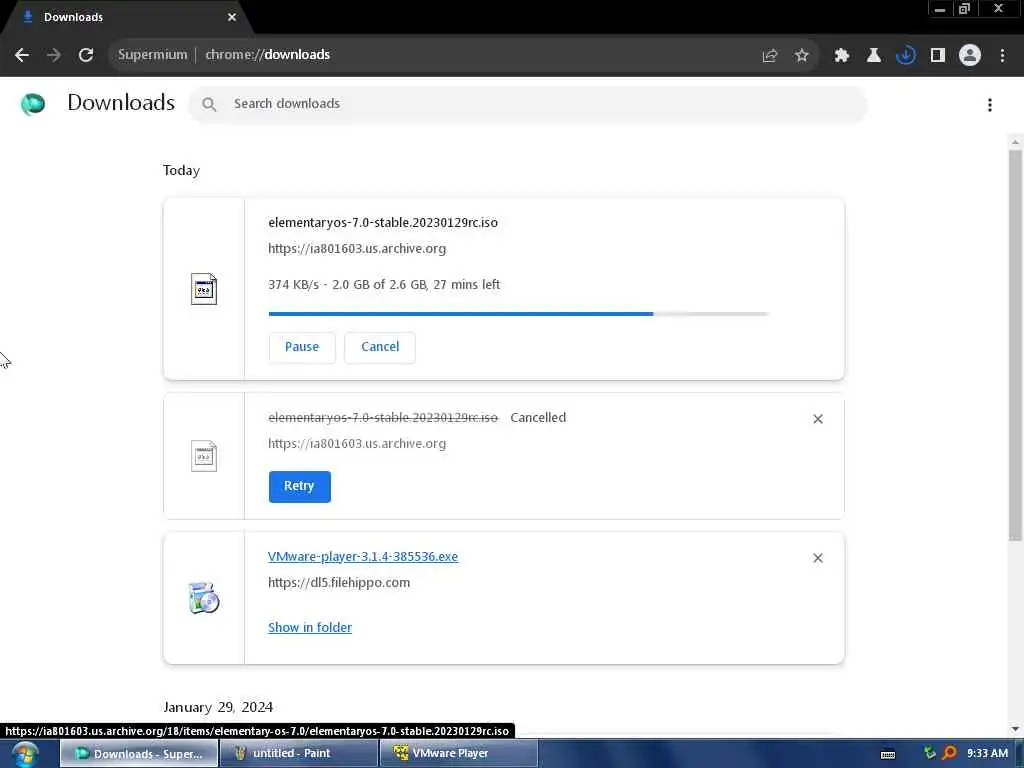Reload the downloads page
The image size is (1024, 768).
click(86, 55)
